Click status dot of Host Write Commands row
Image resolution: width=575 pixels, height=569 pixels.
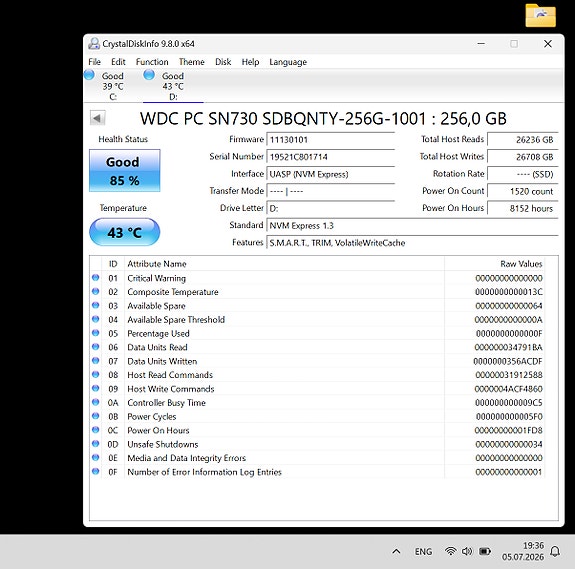coord(96,388)
